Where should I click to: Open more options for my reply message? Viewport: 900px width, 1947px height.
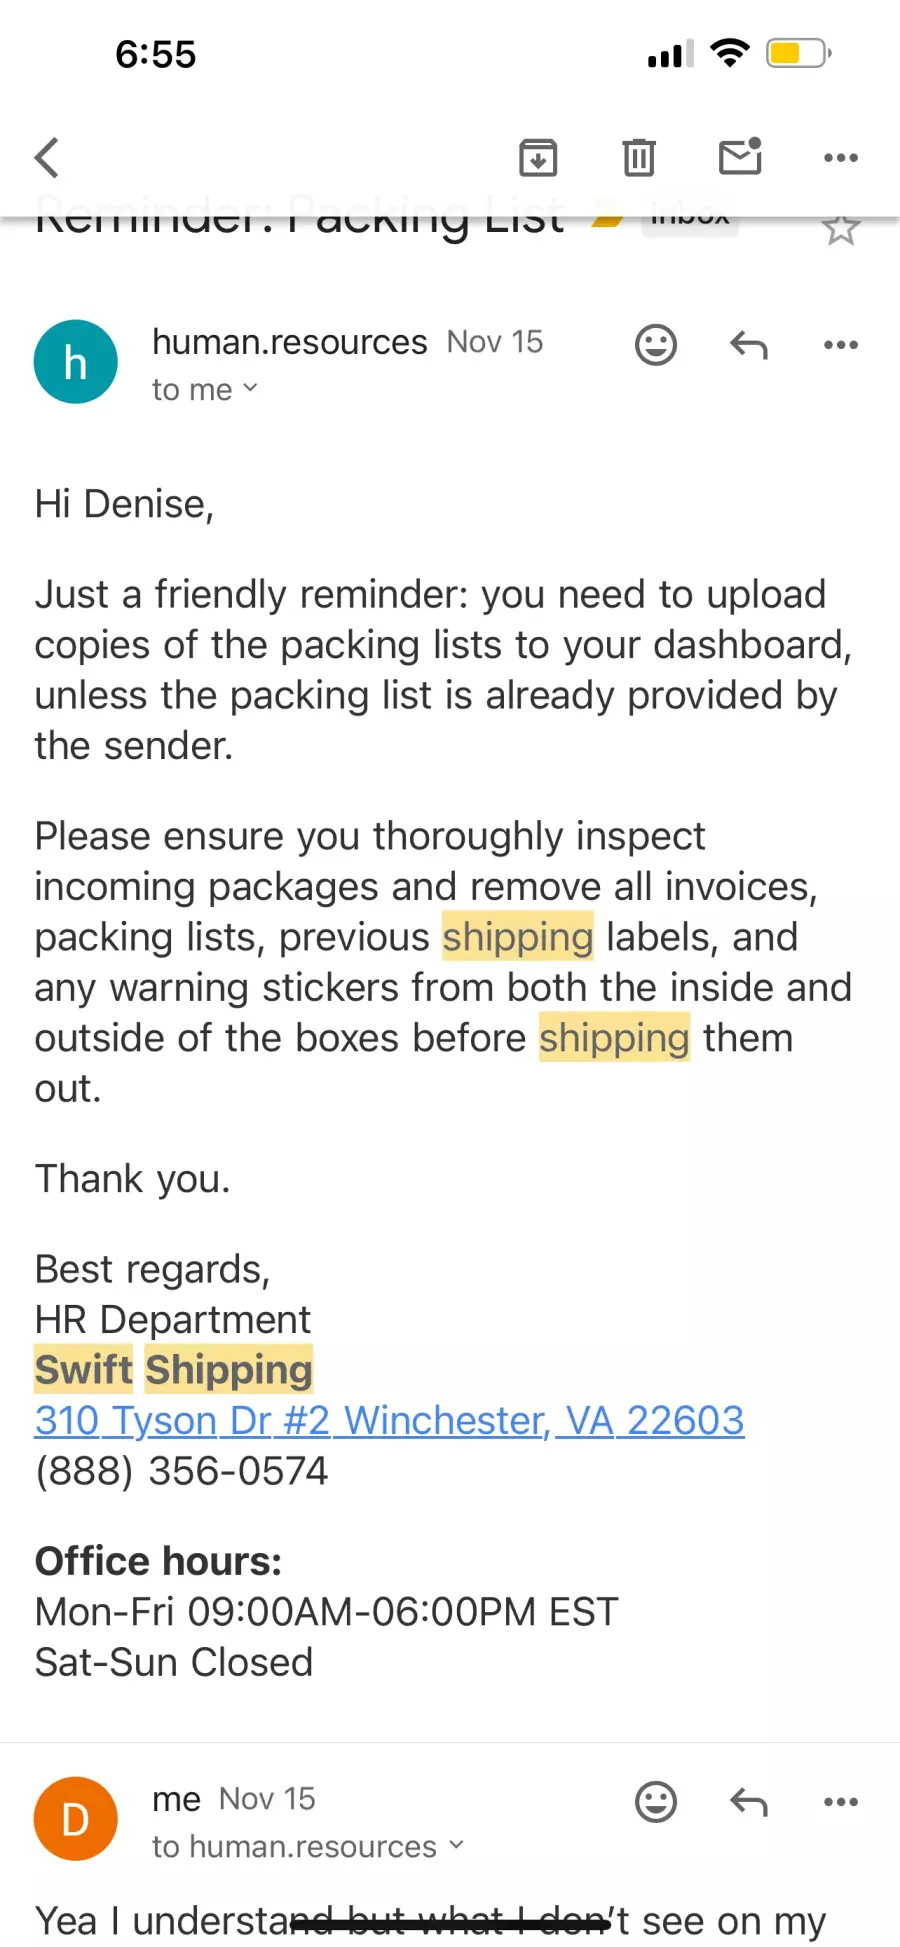(841, 1802)
